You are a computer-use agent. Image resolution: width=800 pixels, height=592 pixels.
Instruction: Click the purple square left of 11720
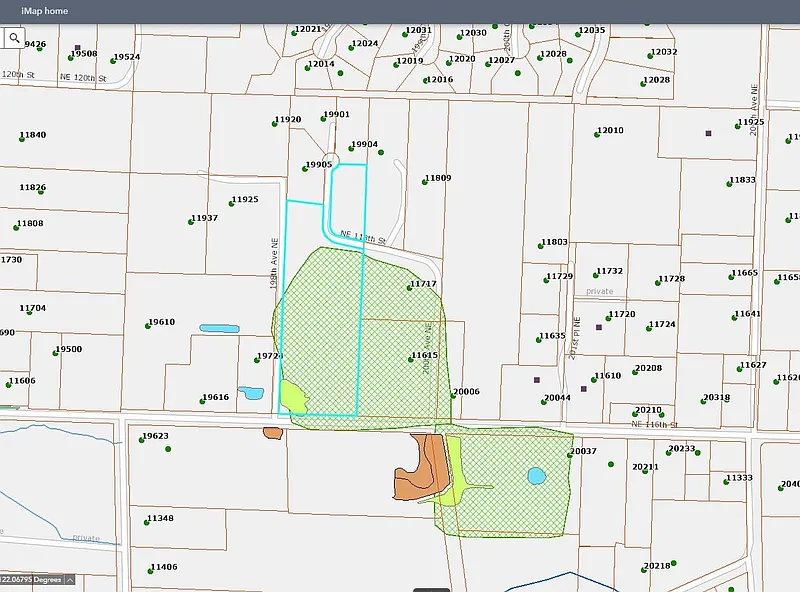(600, 327)
